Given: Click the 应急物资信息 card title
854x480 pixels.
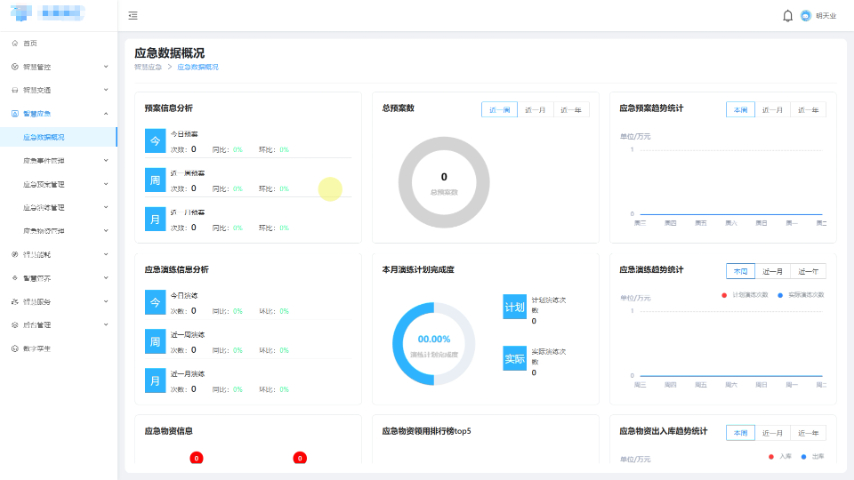Looking at the screenshot, I should [x=168, y=431].
